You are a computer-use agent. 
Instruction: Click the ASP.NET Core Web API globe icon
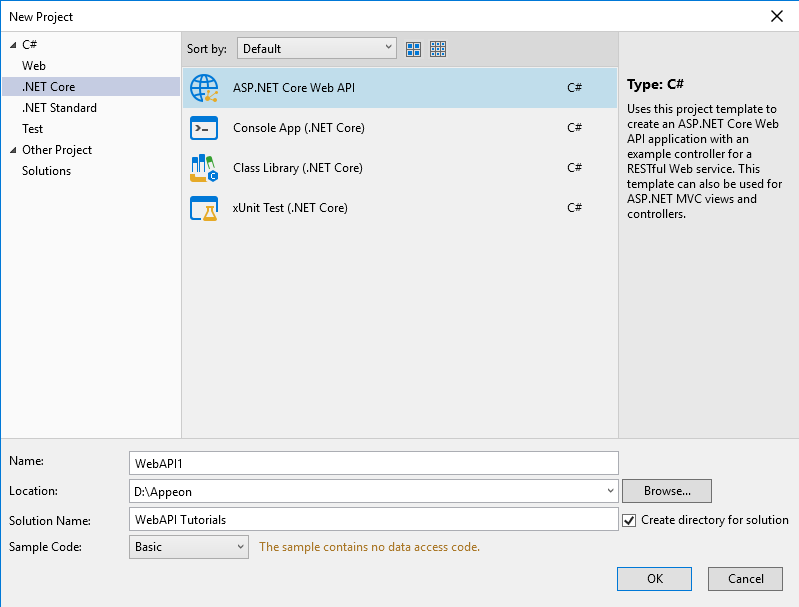coord(204,88)
